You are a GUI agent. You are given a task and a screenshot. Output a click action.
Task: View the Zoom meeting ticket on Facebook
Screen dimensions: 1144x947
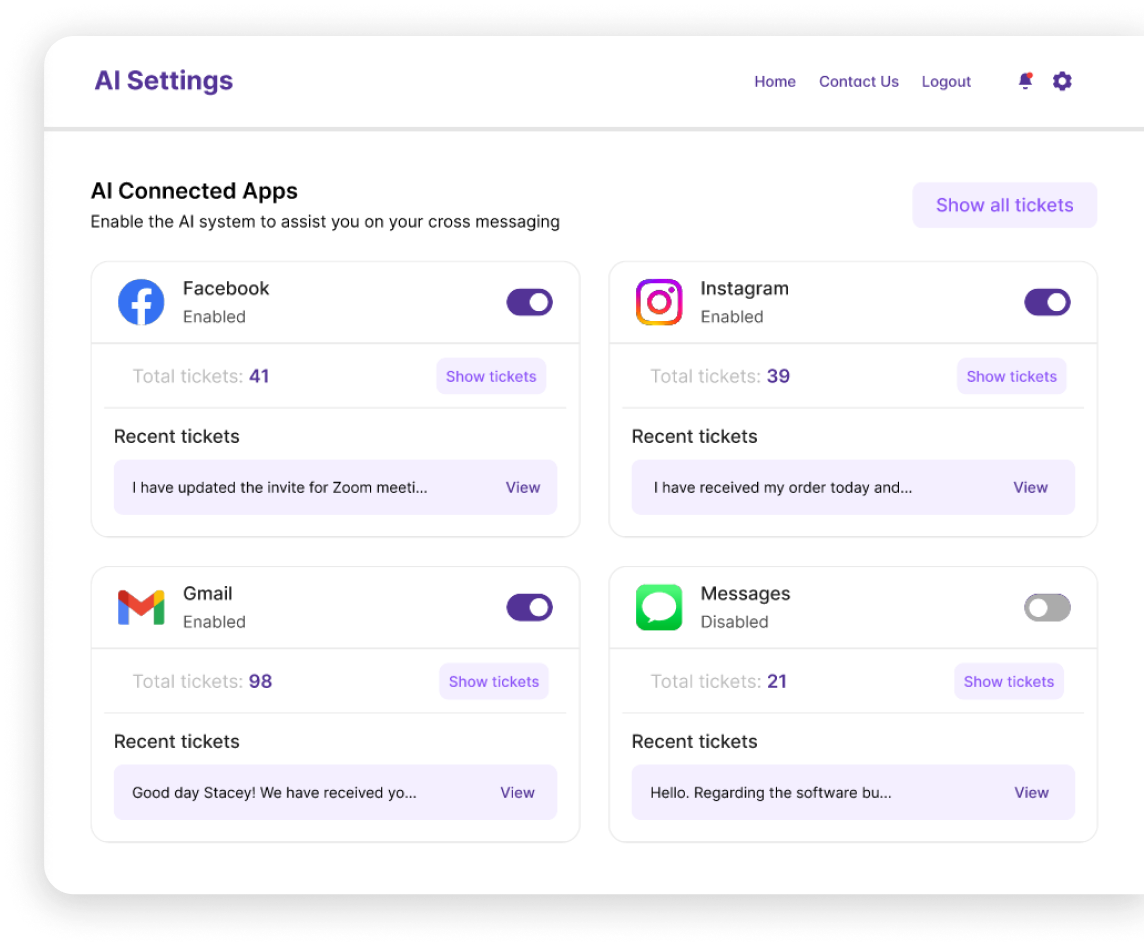point(523,487)
